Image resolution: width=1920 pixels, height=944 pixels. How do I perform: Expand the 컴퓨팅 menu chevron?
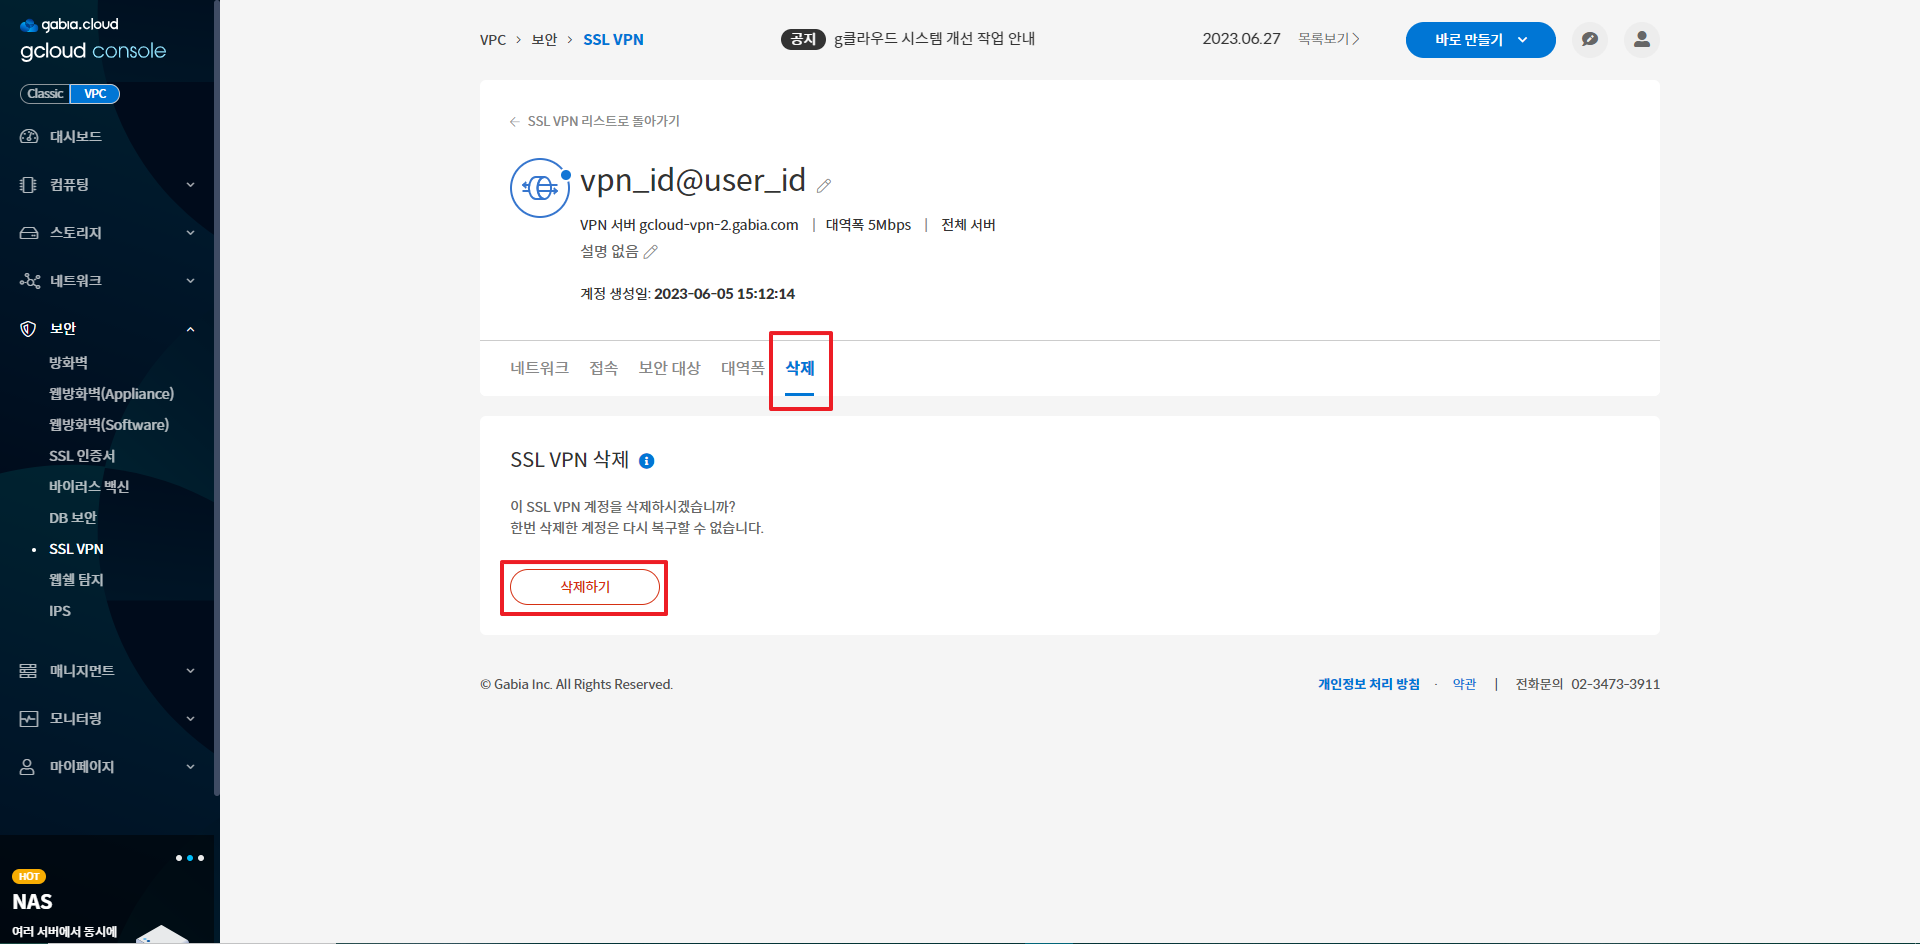click(x=190, y=185)
